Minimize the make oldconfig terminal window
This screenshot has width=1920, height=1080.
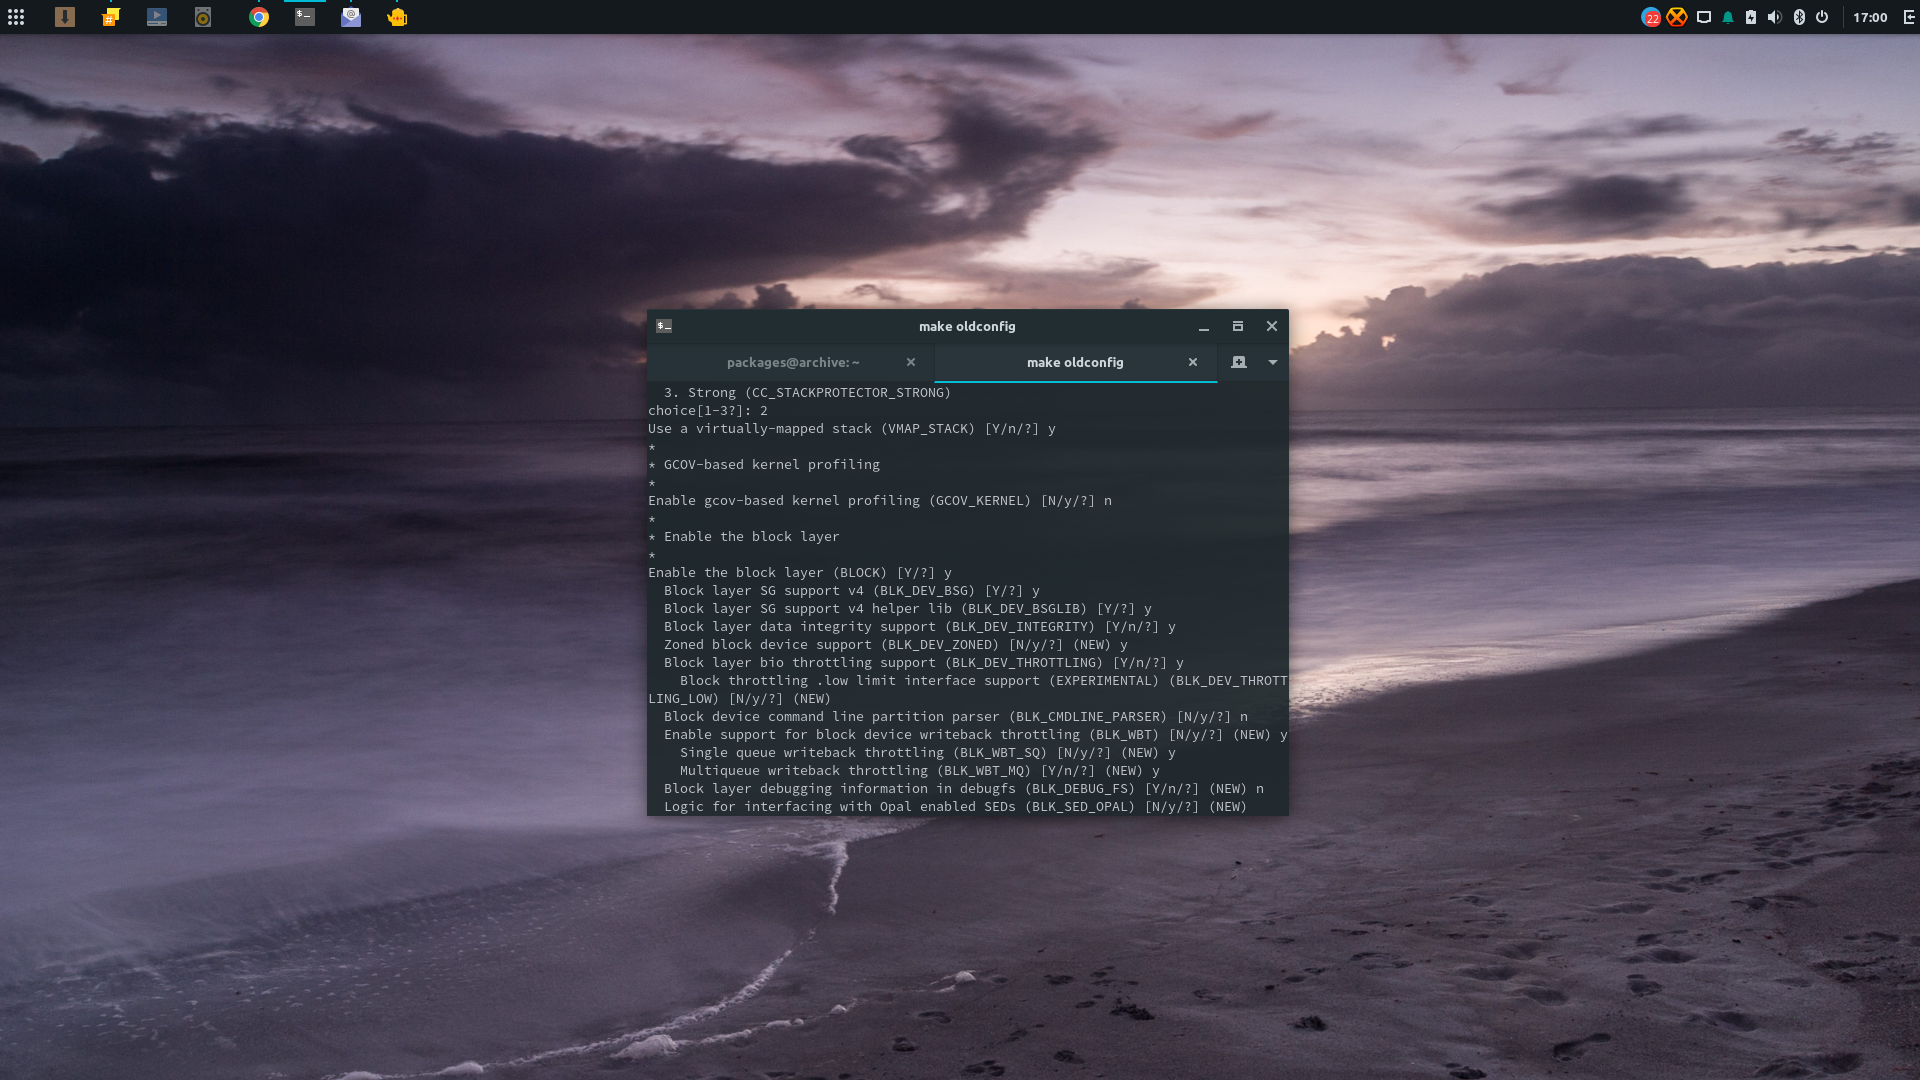[1204, 326]
